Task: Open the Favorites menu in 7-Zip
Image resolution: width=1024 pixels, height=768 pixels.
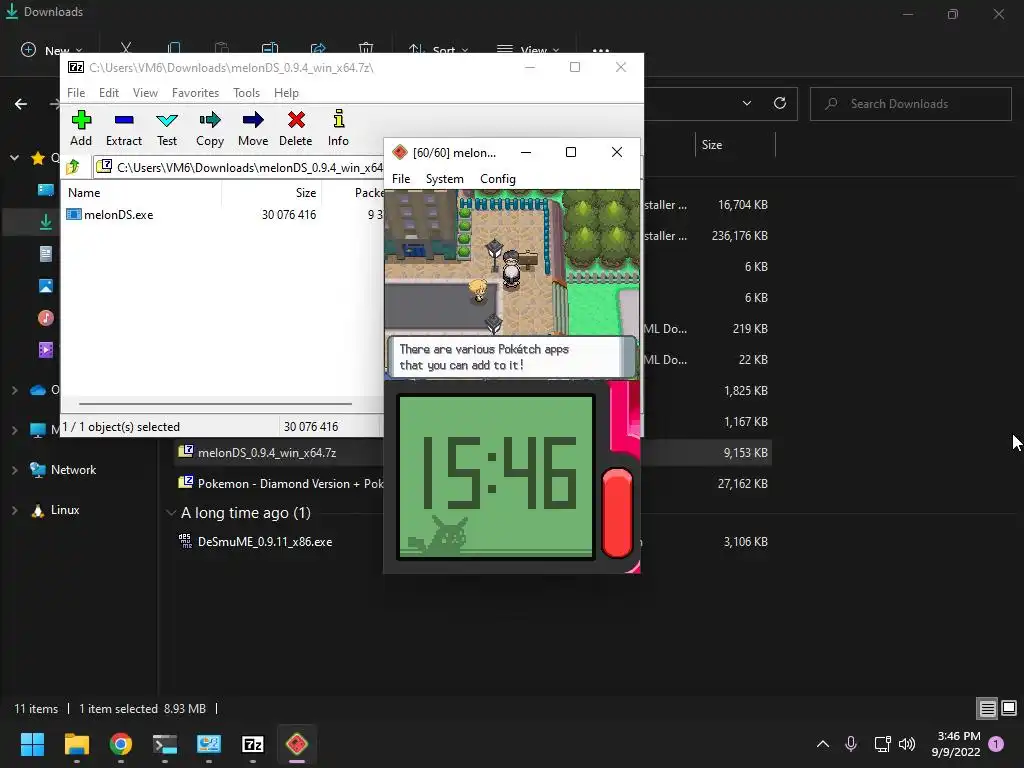Action: pos(195,93)
